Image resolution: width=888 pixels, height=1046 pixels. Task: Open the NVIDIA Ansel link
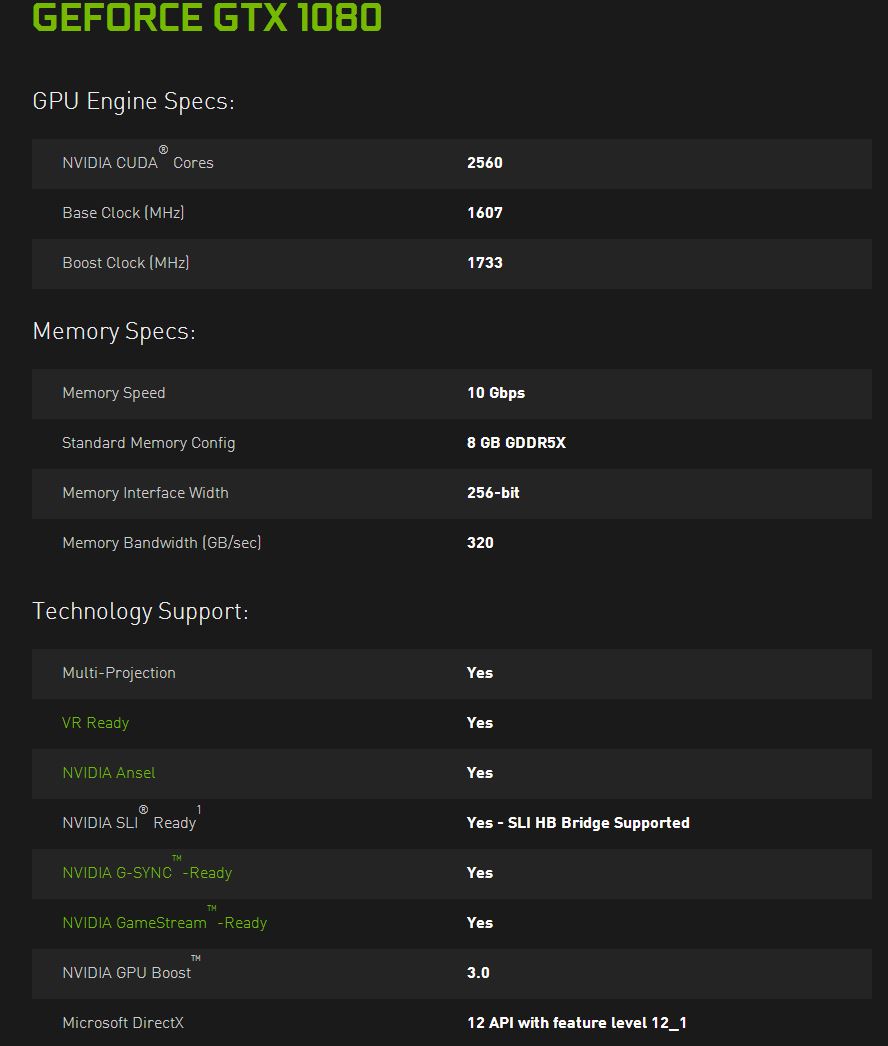click(x=109, y=772)
